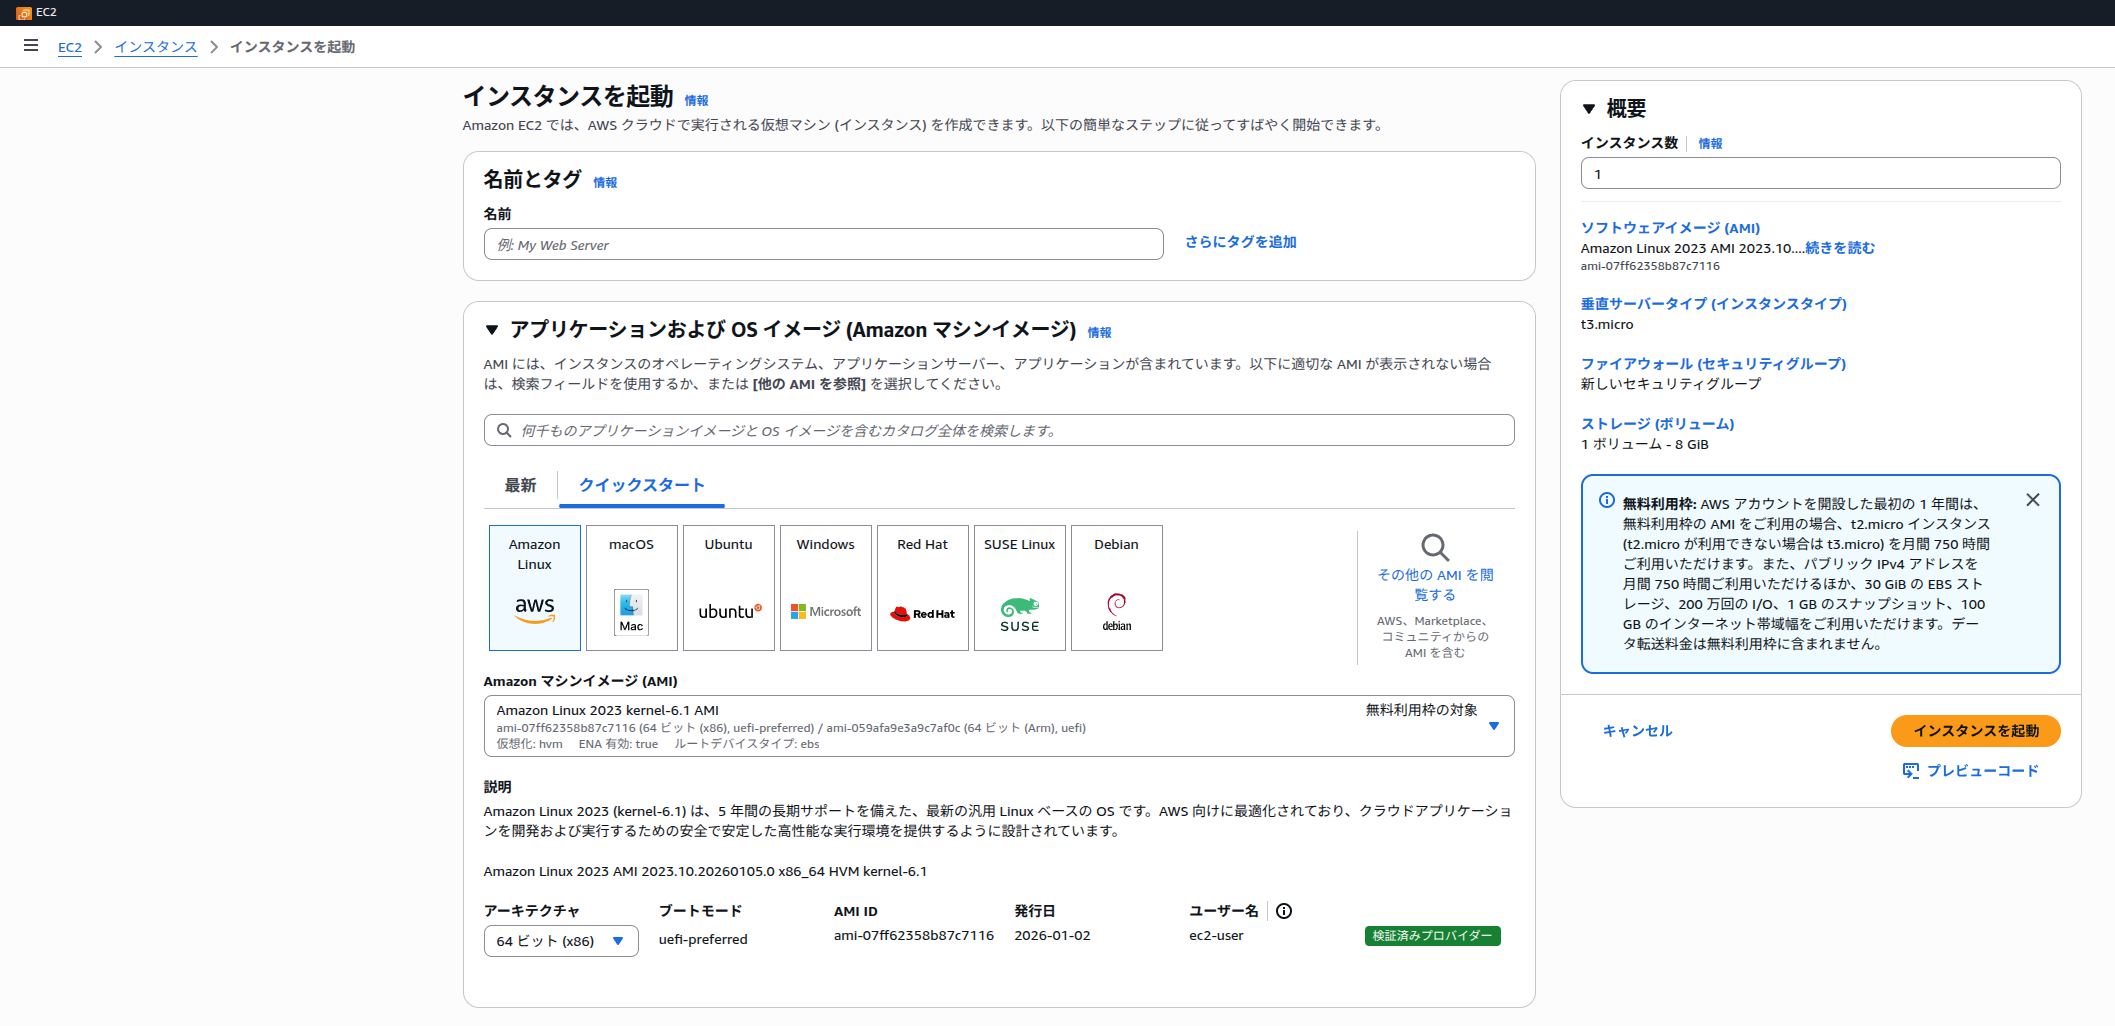Click the ブートモード value uefi-preferred
The image size is (2115, 1026).
[x=703, y=940]
